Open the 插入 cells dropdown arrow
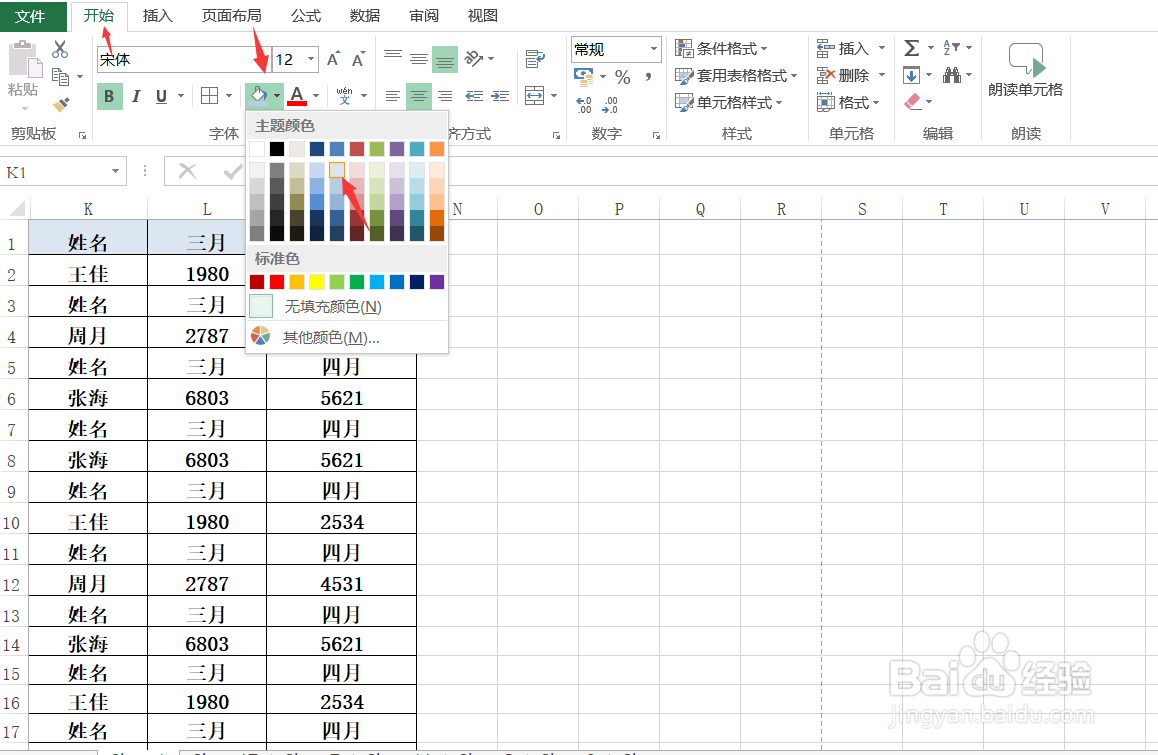1158x755 pixels. coord(882,49)
